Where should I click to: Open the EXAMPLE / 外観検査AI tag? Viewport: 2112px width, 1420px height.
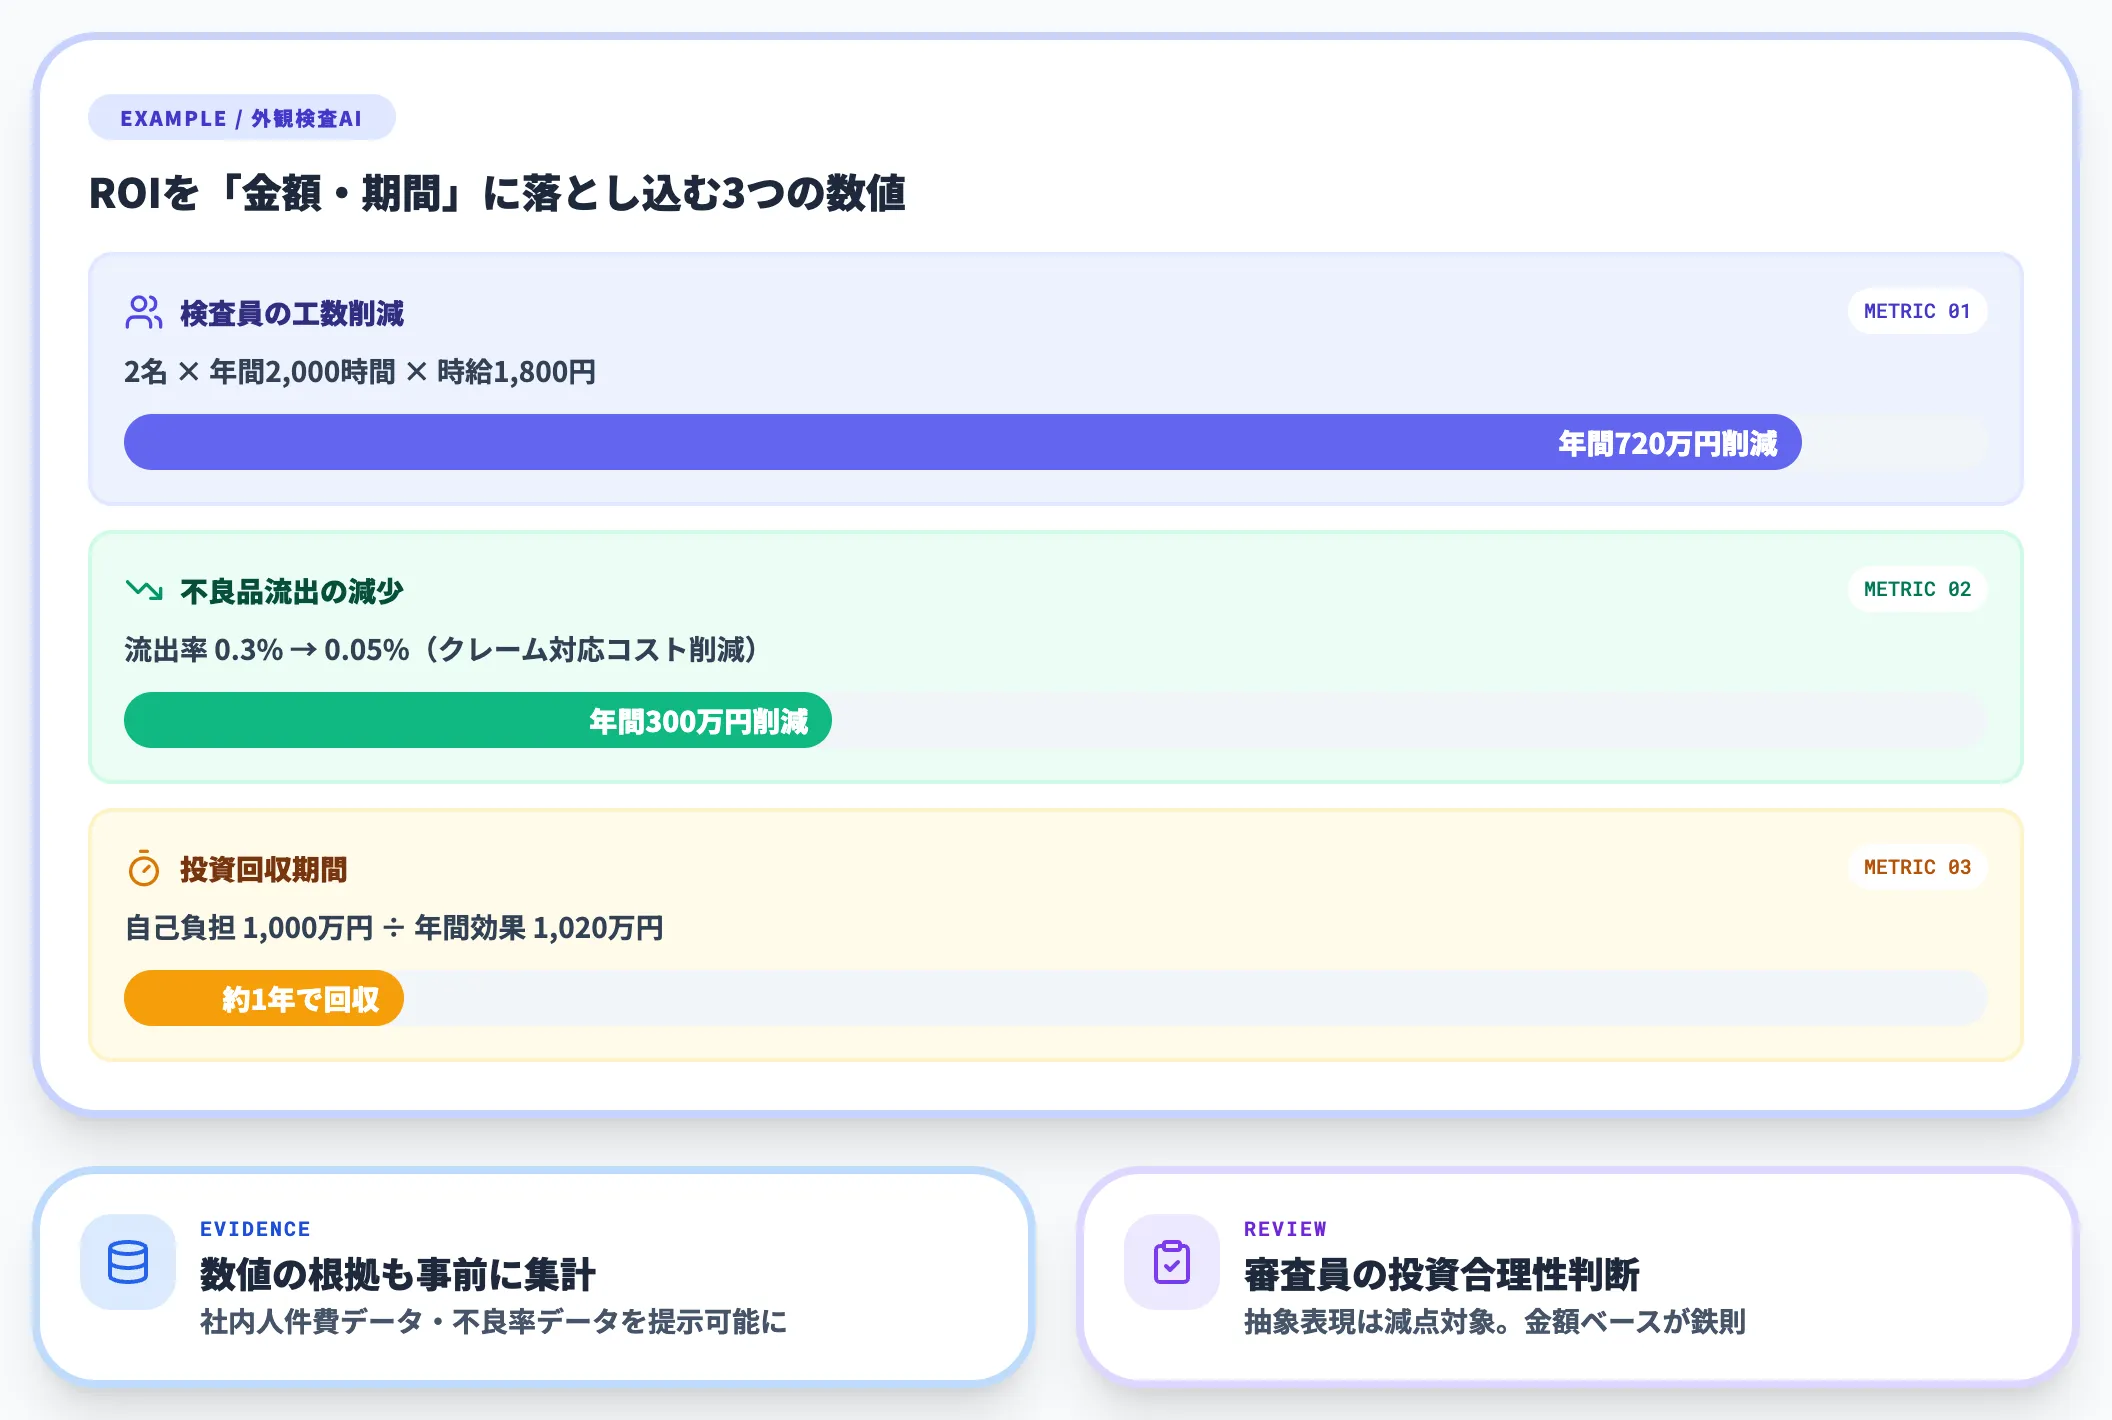pos(241,117)
